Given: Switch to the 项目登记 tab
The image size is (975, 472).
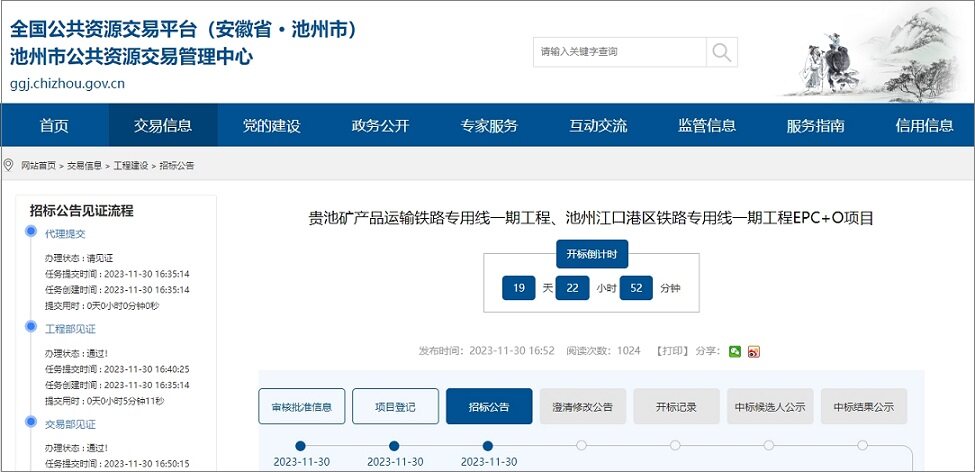Looking at the screenshot, I should [x=395, y=407].
